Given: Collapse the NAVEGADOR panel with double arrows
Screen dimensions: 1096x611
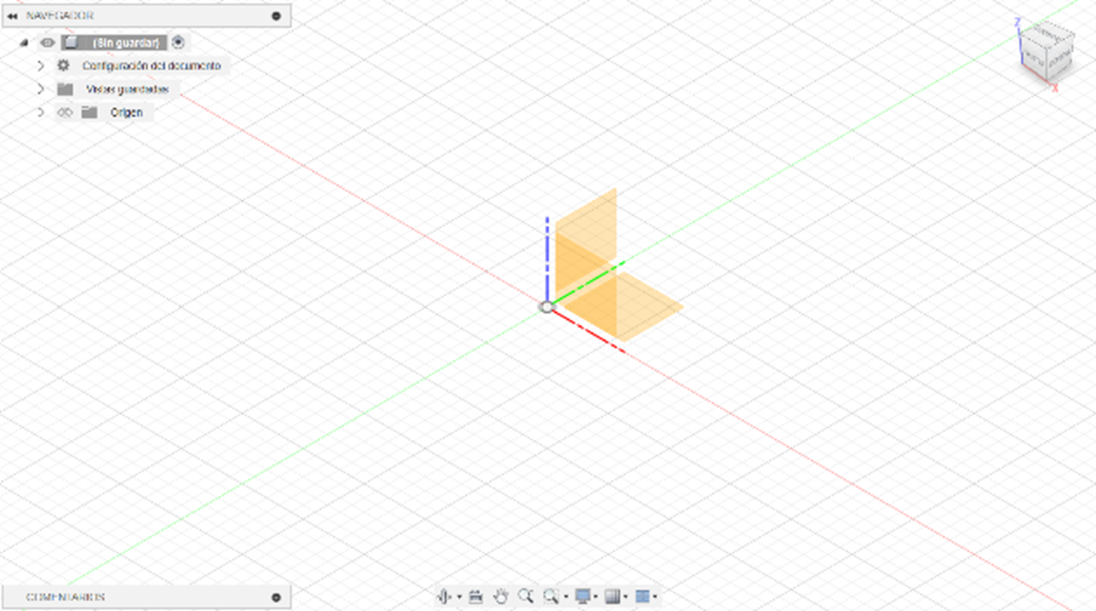Looking at the screenshot, I should click(x=12, y=15).
